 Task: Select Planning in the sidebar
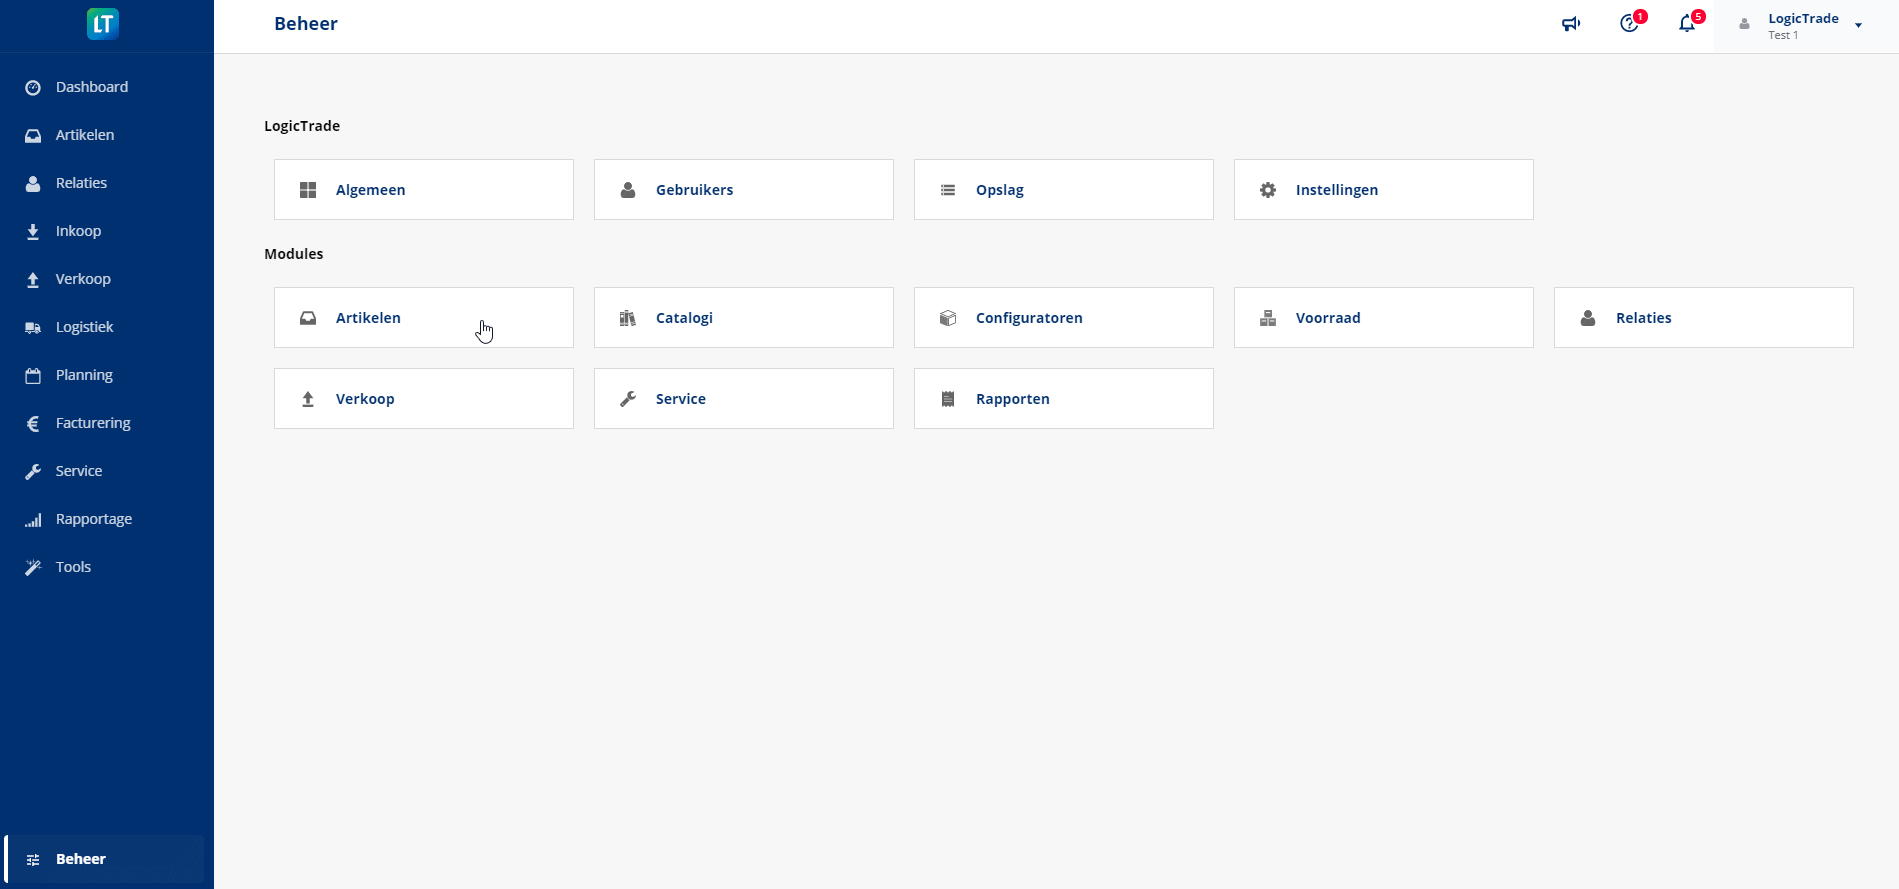[84, 375]
